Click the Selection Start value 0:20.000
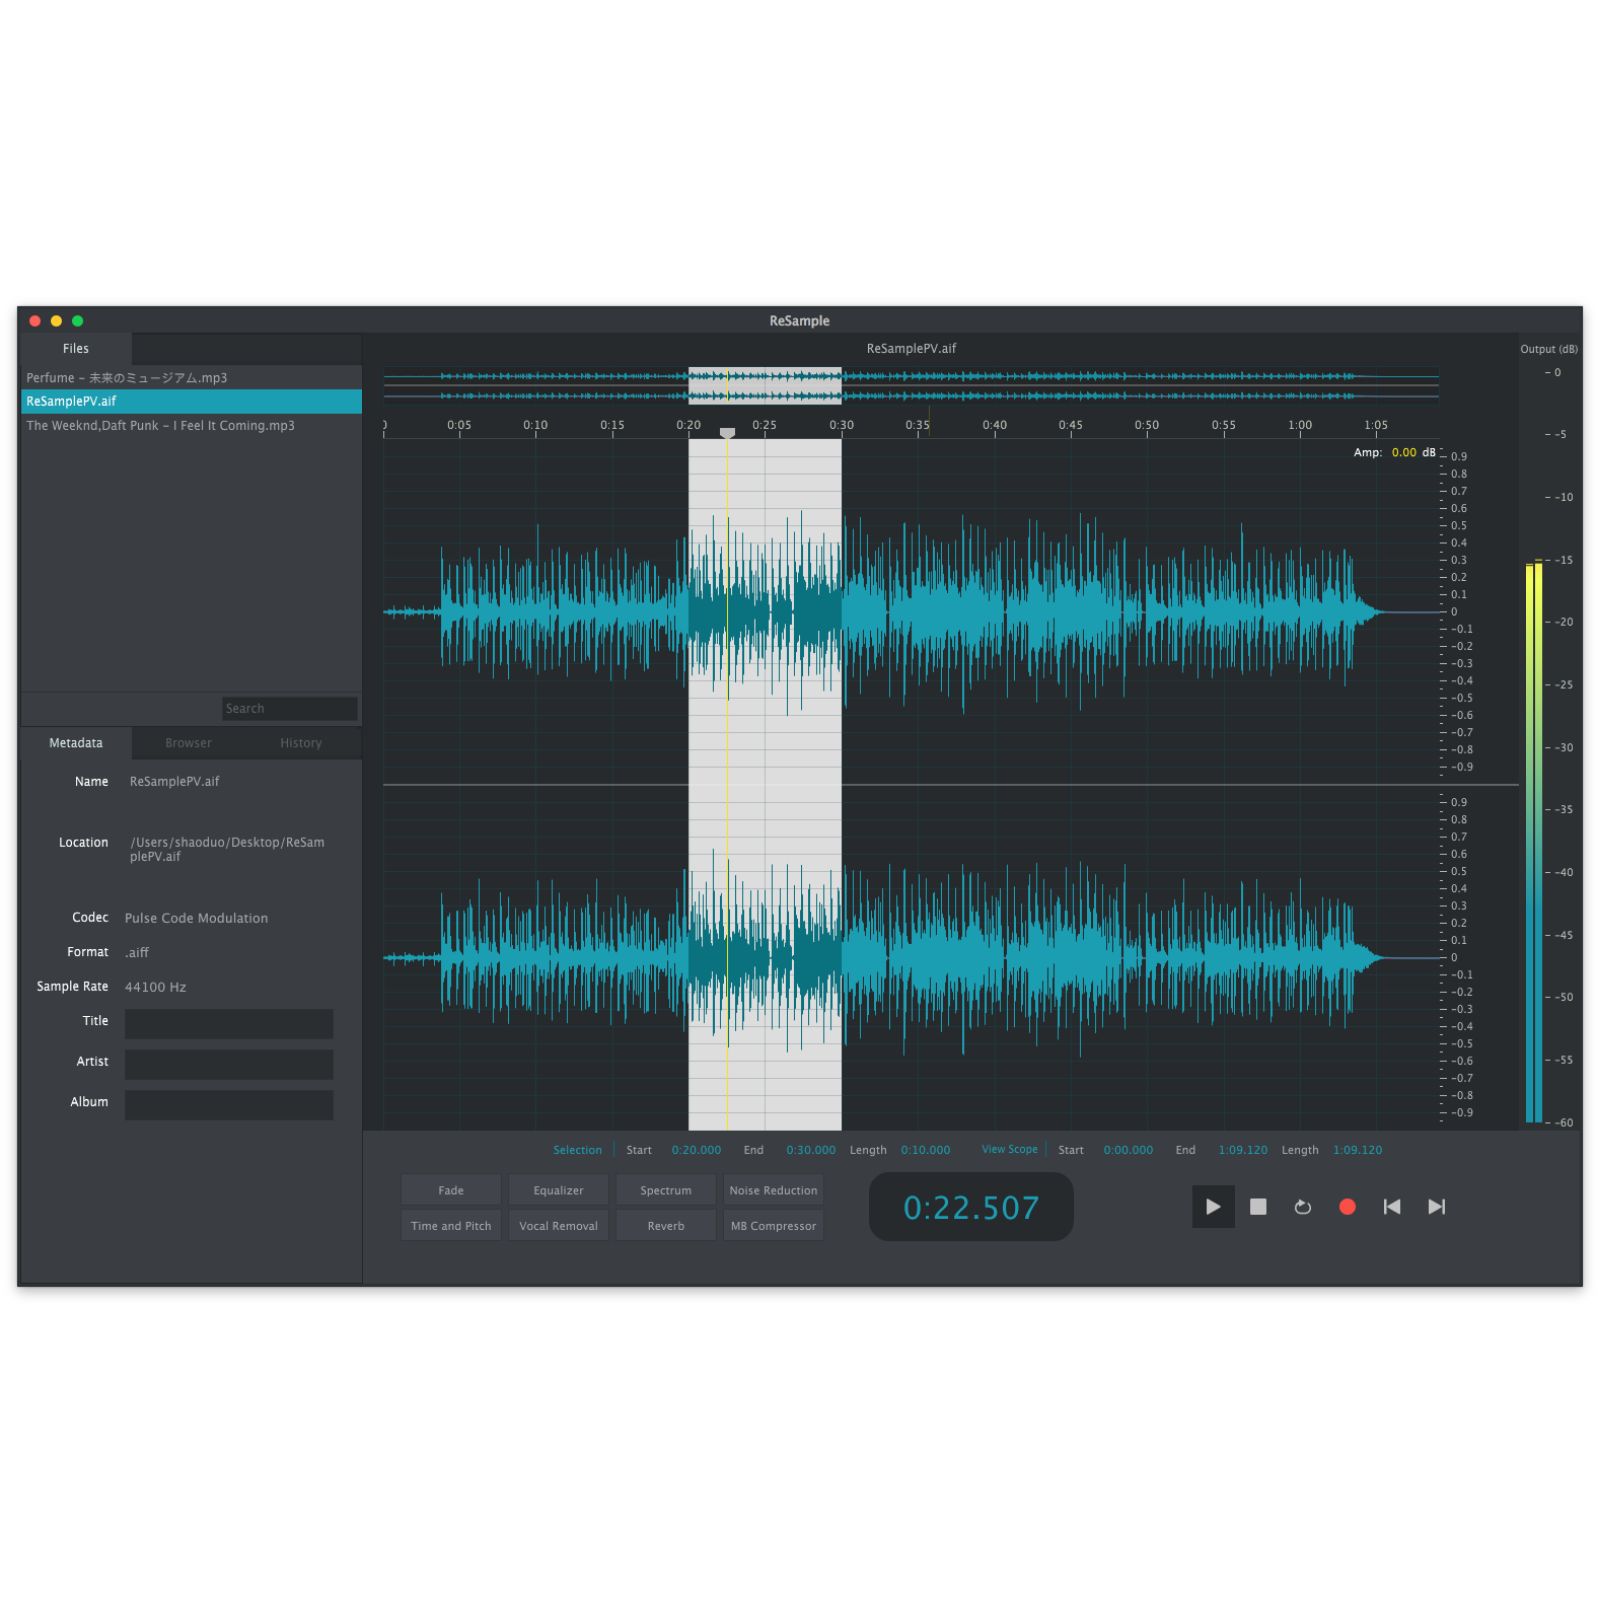This screenshot has height=1600, width=1600. click(x=696, y=1150)
